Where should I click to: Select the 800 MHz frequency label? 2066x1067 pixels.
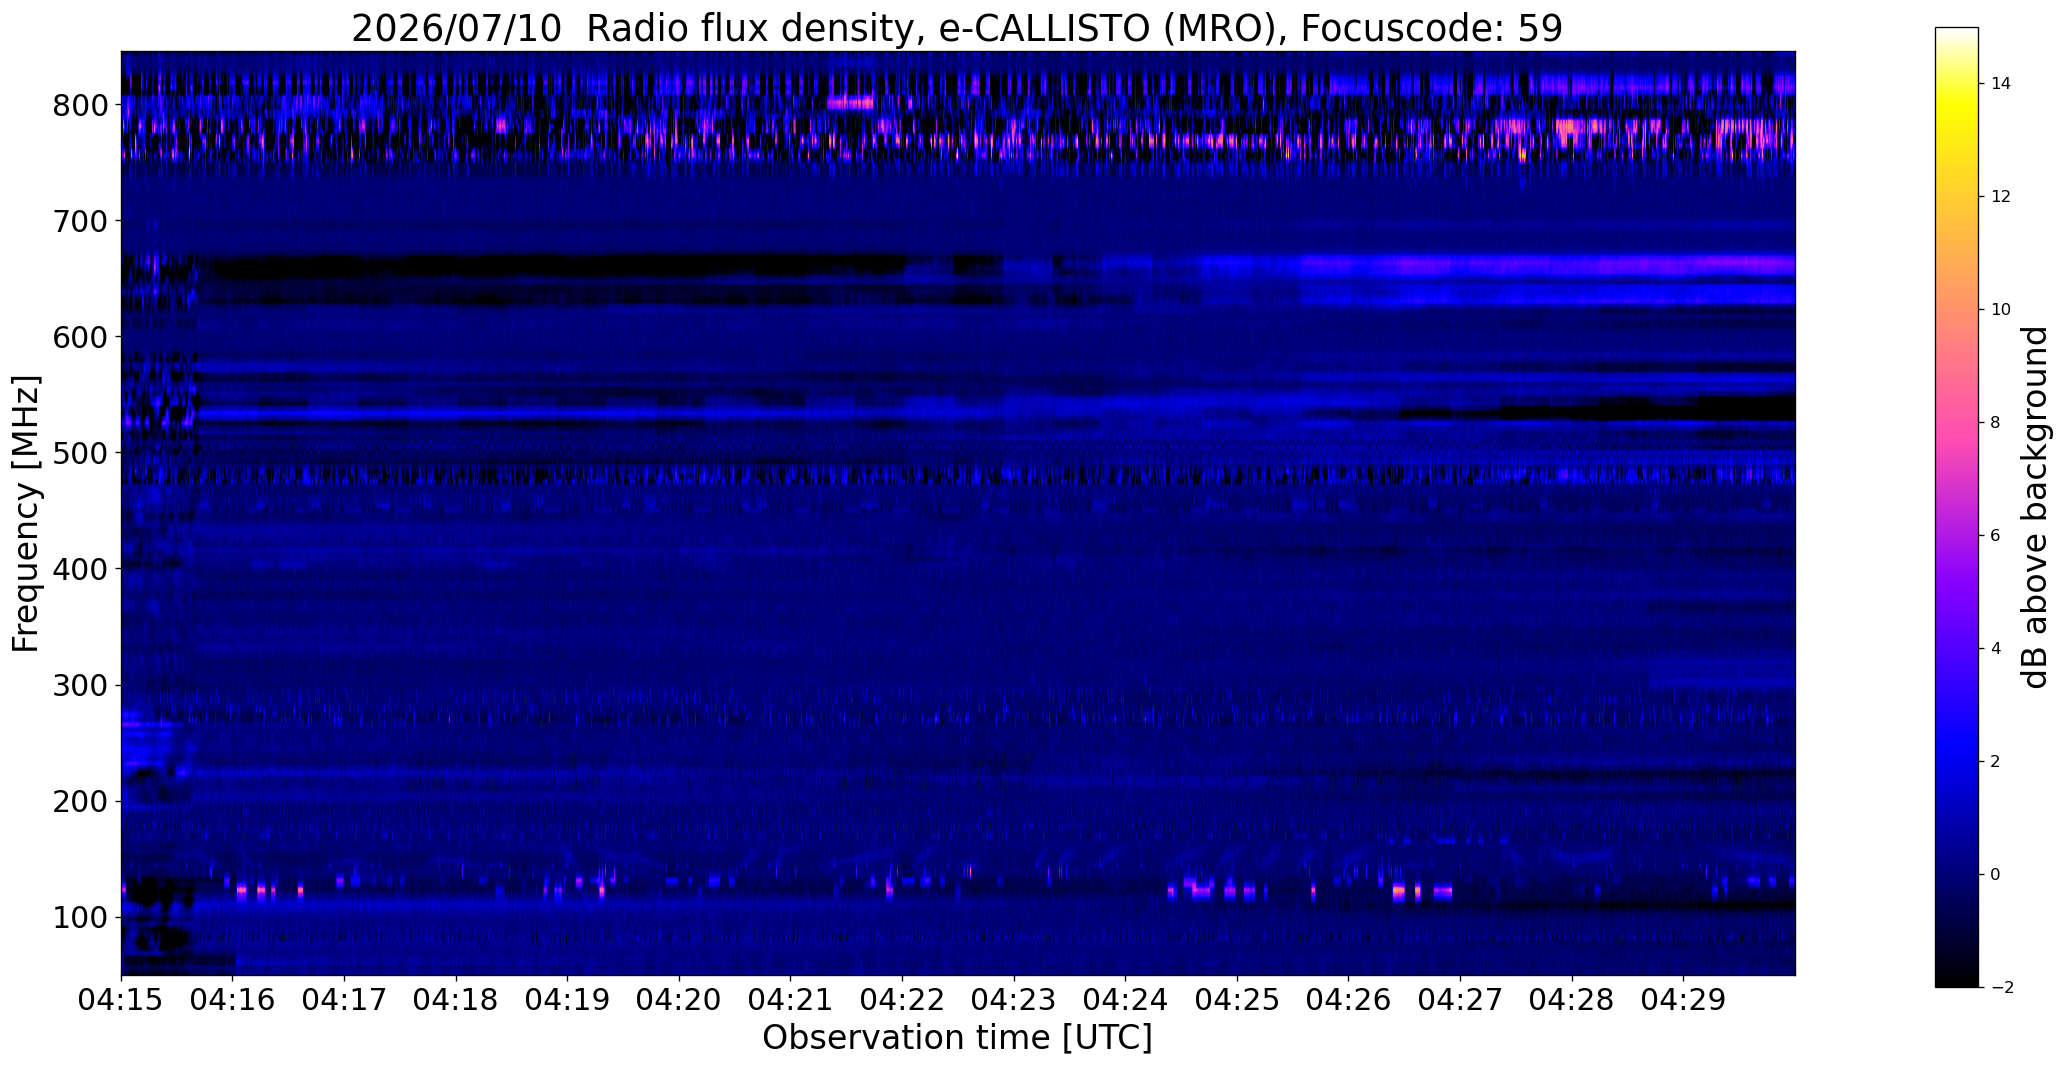point(80,105)
